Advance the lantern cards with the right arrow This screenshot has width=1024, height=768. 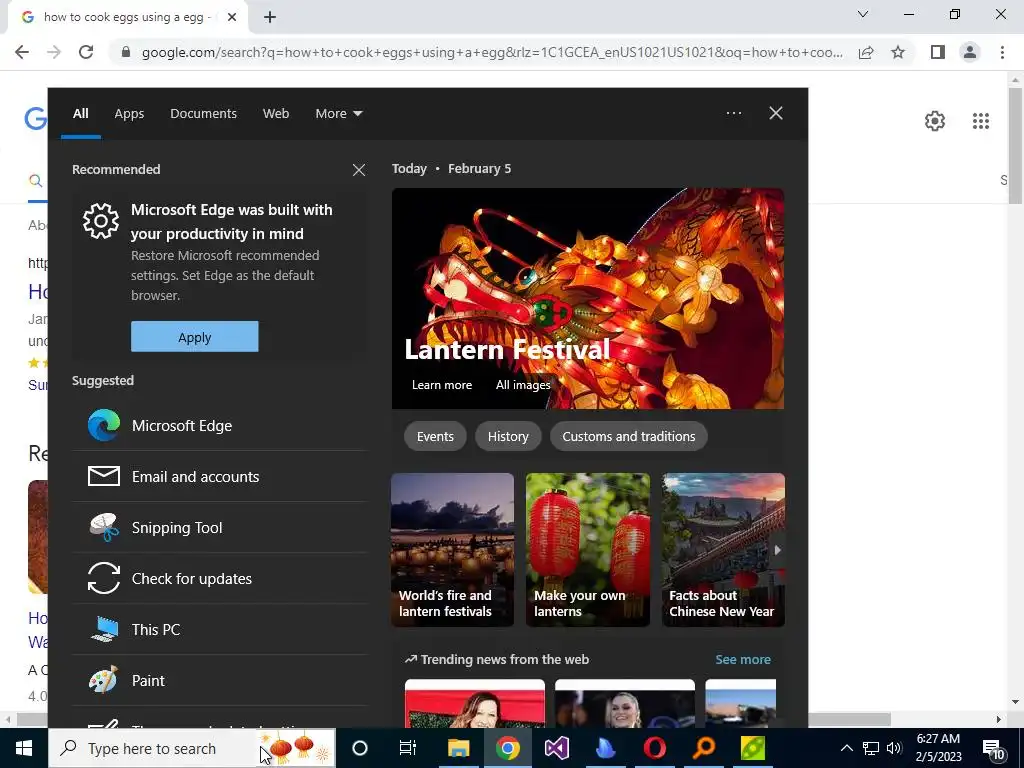(777, 550)
